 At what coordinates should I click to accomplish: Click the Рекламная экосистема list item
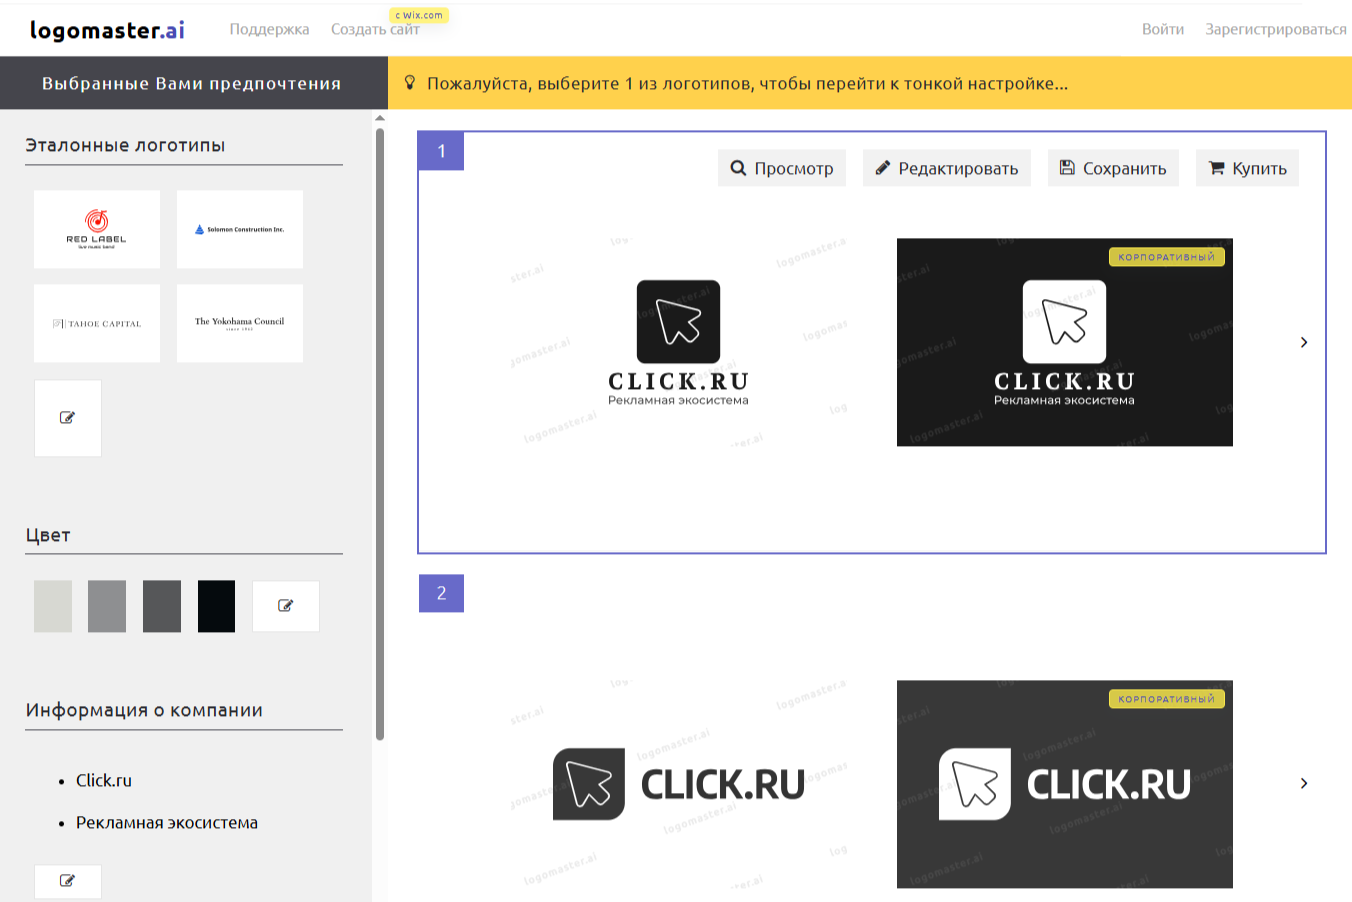[167, 822]
